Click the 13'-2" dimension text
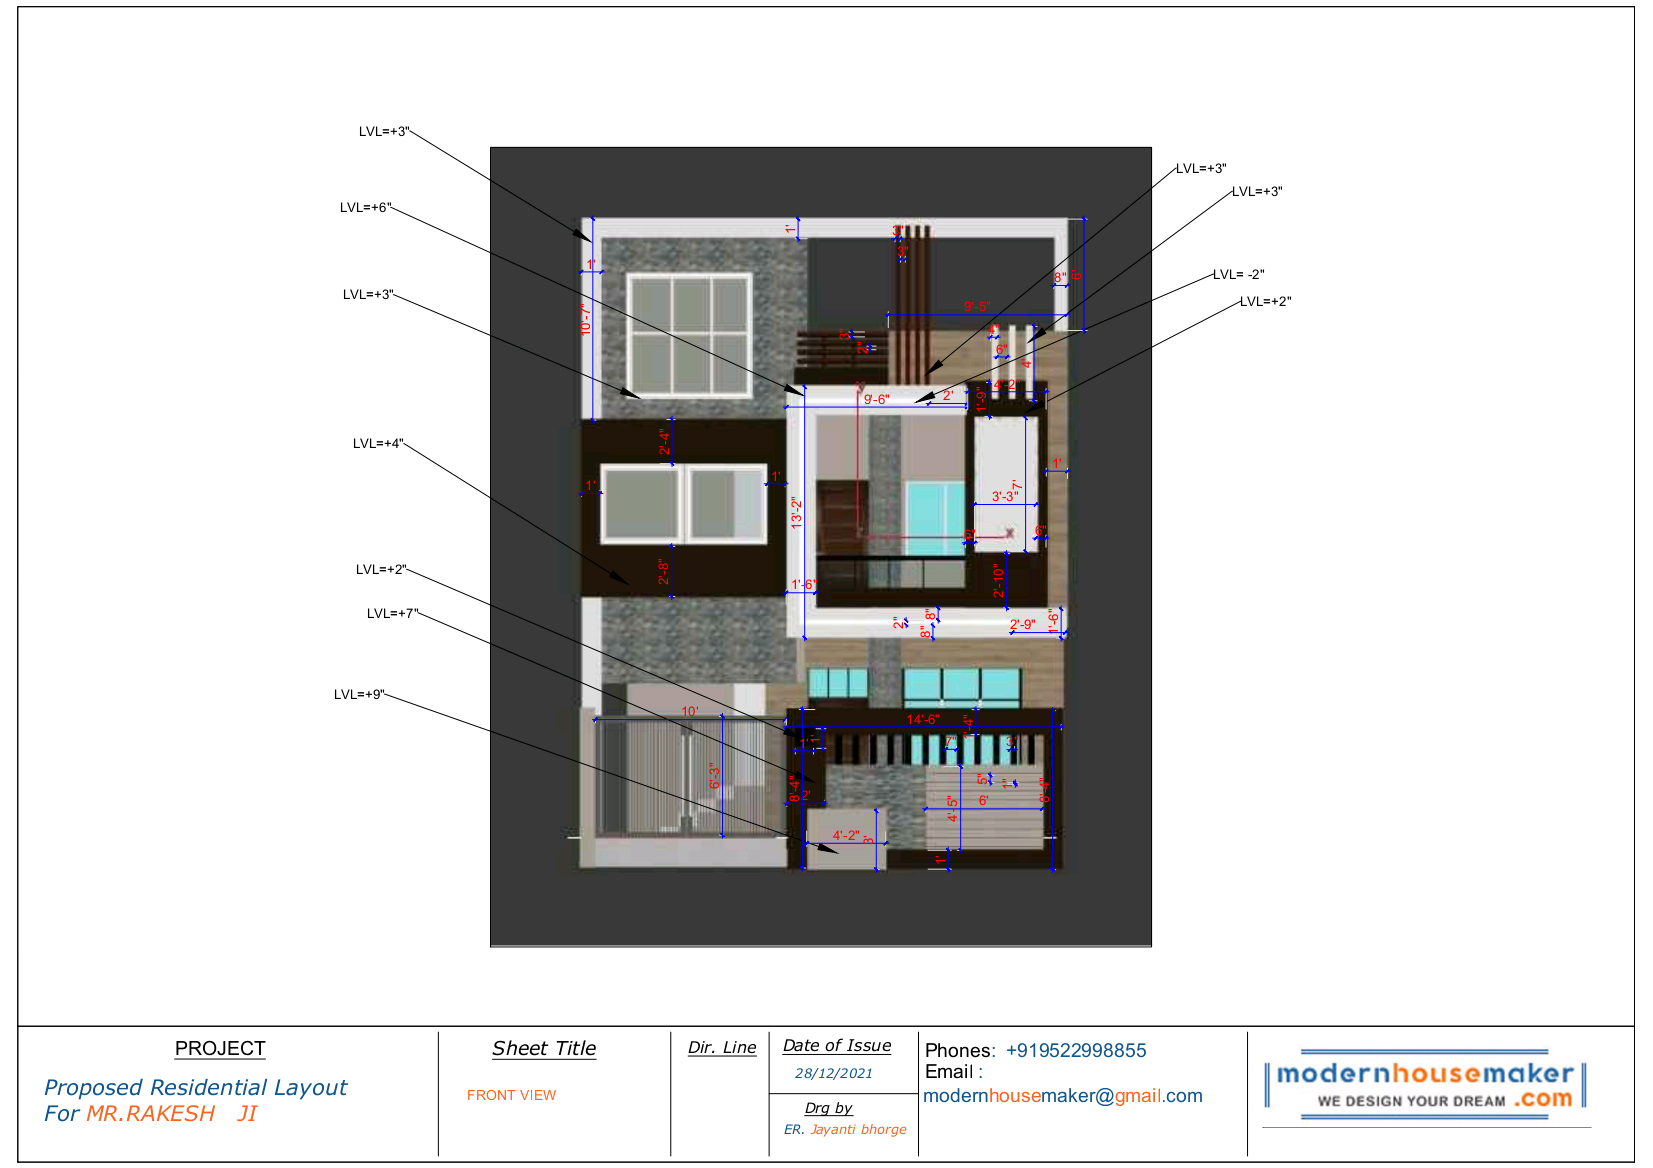Image resolution: width=1653 pixels, height=1168 pixels. 796,513
